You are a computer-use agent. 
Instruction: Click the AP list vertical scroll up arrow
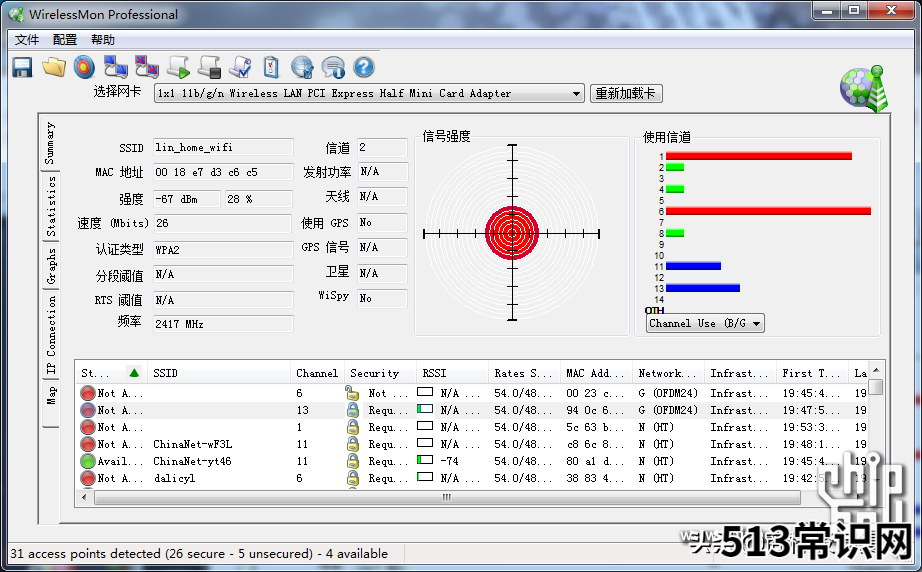pos(876,370)
